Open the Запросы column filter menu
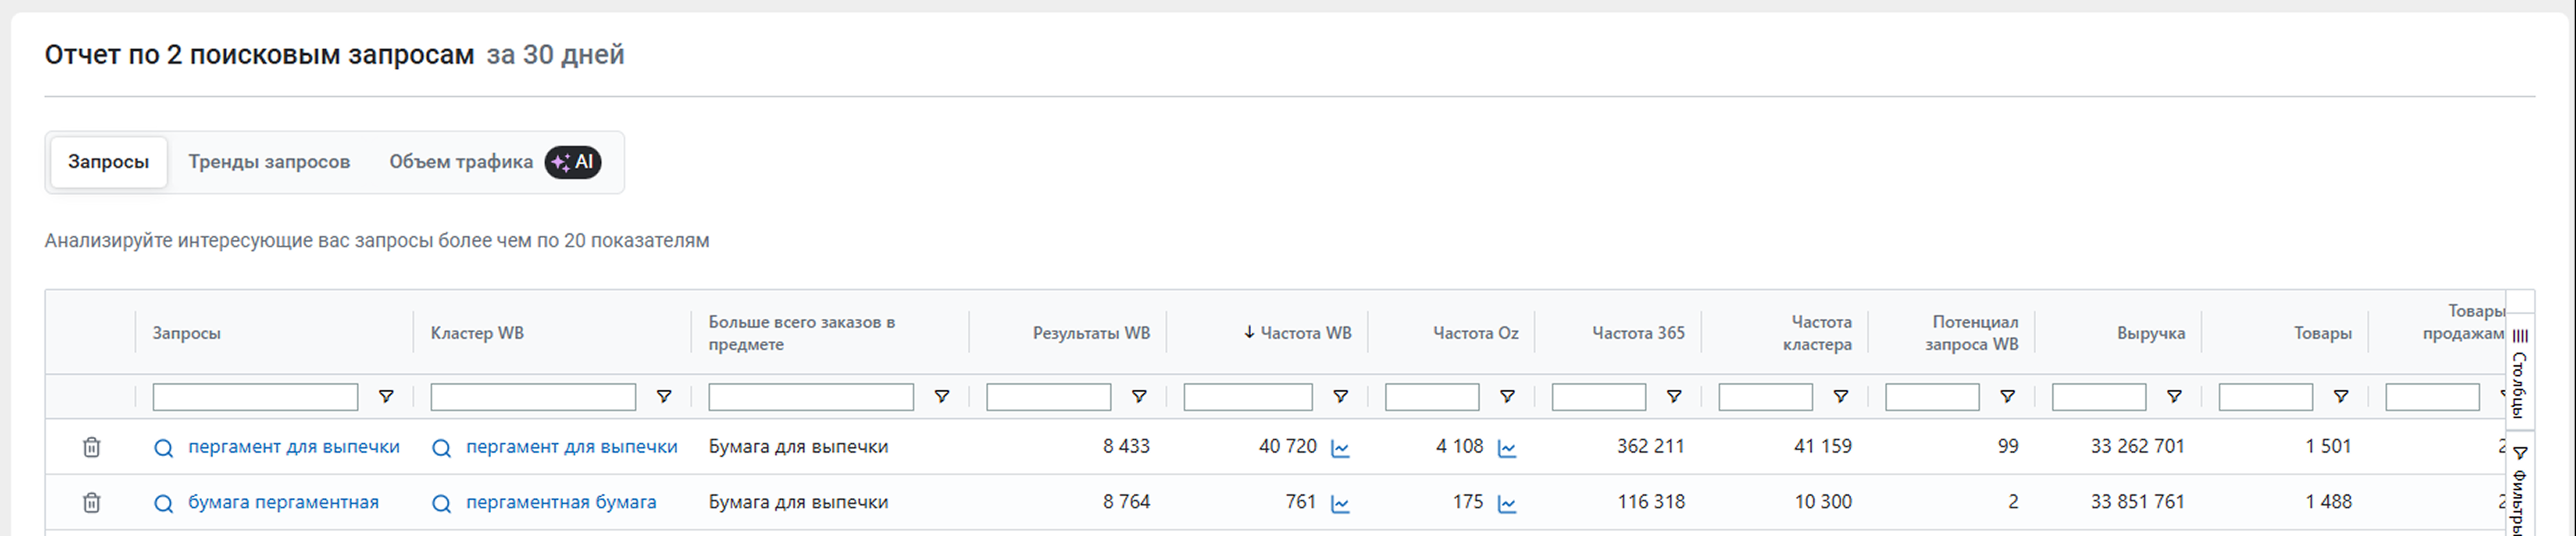 click(386, 397)
